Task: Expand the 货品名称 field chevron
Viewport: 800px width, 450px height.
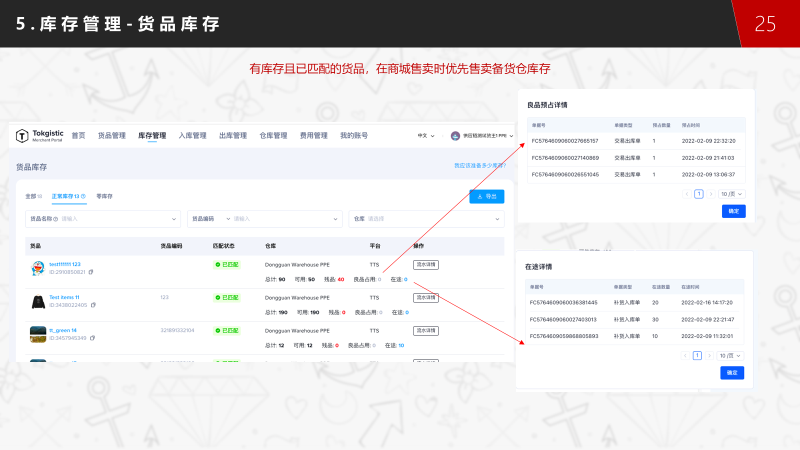Action: click(x=173, y=219)
